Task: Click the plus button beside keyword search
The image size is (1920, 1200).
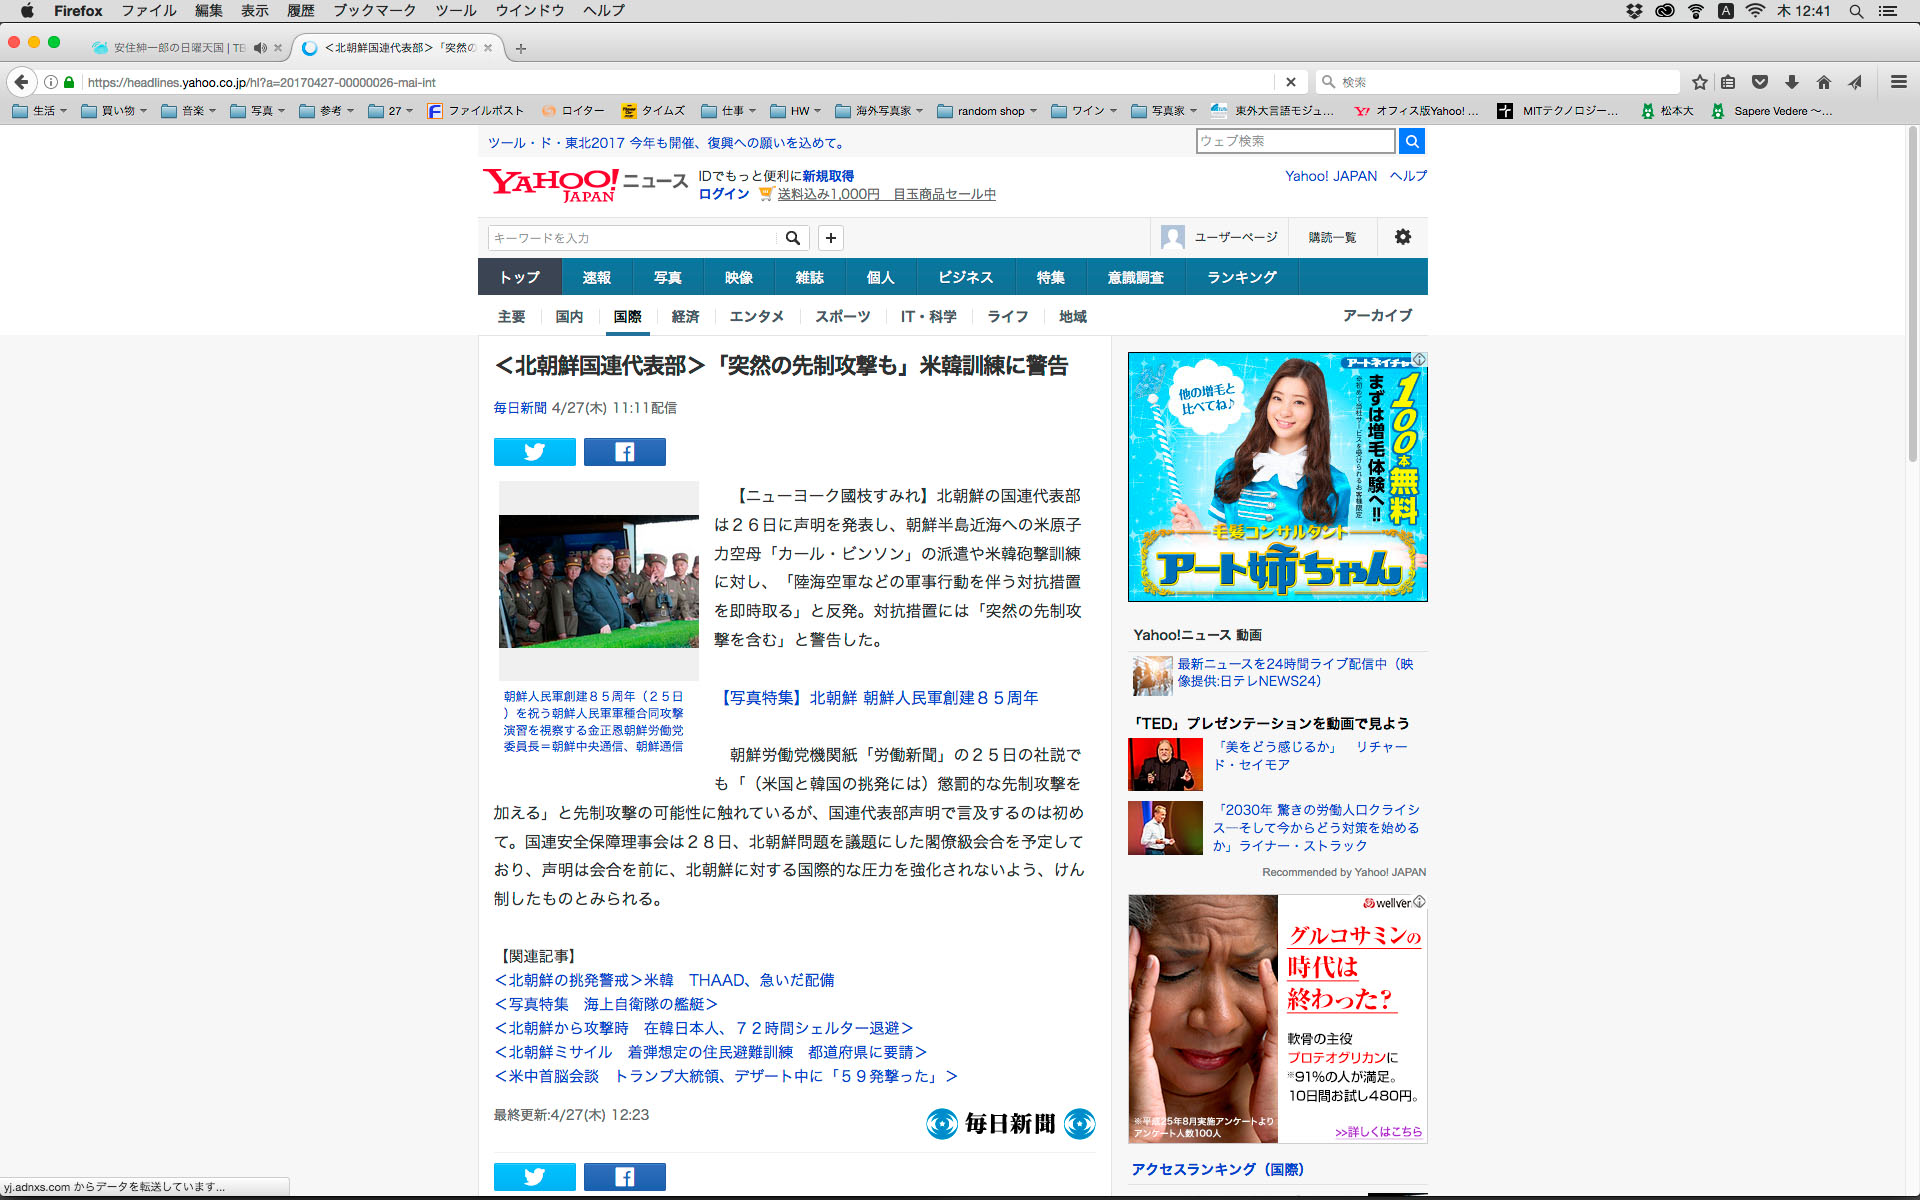Action: (830, 238)
